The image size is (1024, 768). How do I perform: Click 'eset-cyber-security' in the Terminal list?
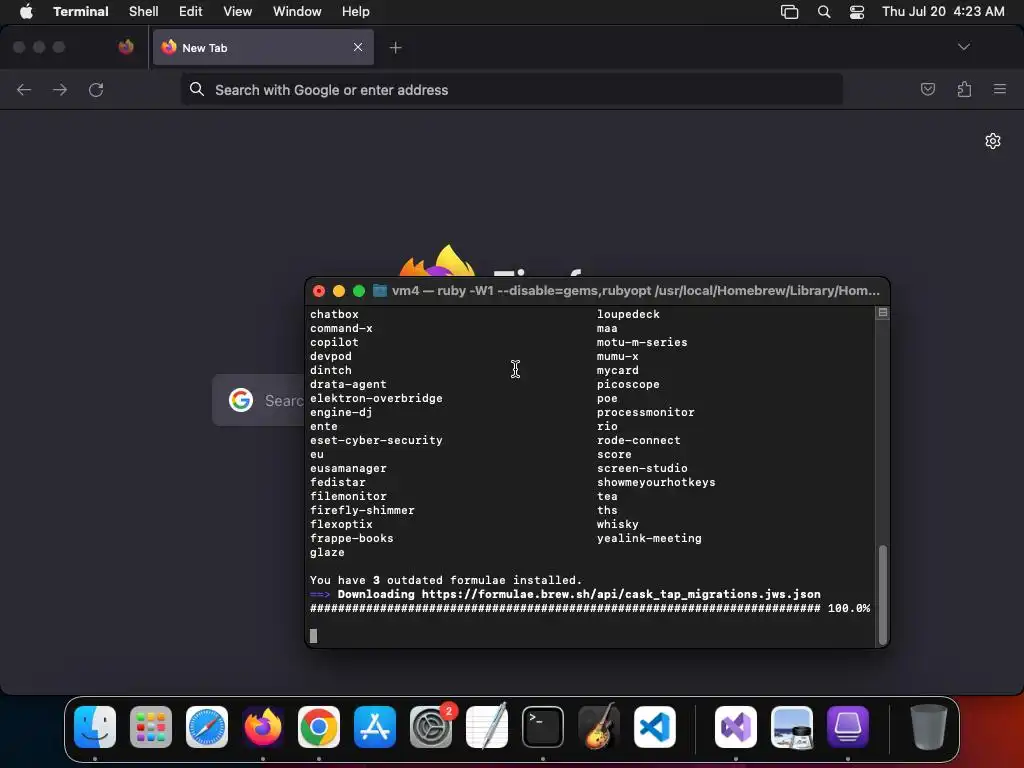click(x=376, y=440)
